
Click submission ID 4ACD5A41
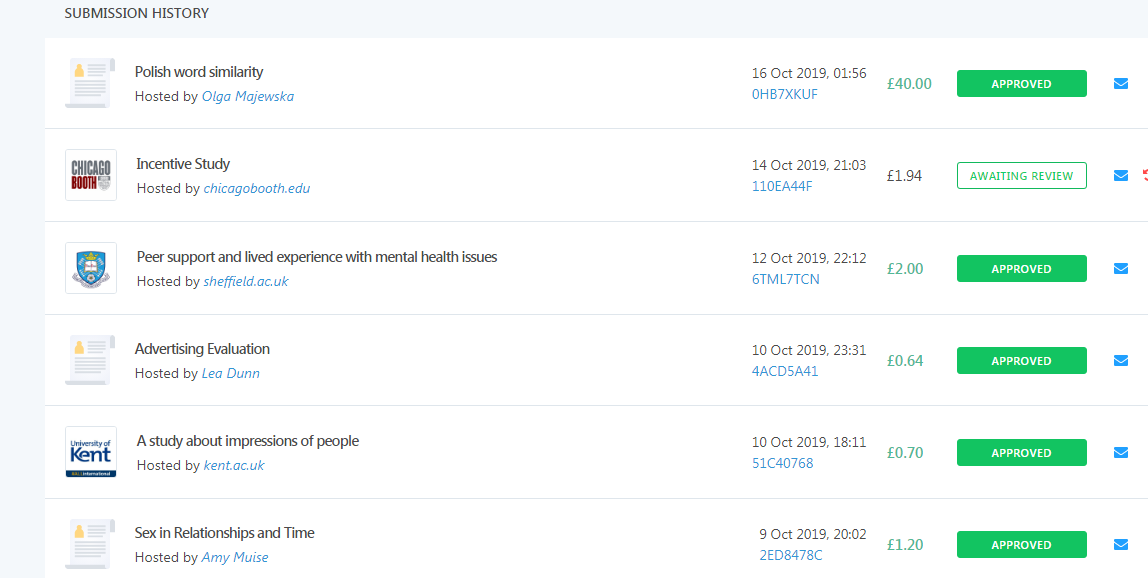[785, 371]
